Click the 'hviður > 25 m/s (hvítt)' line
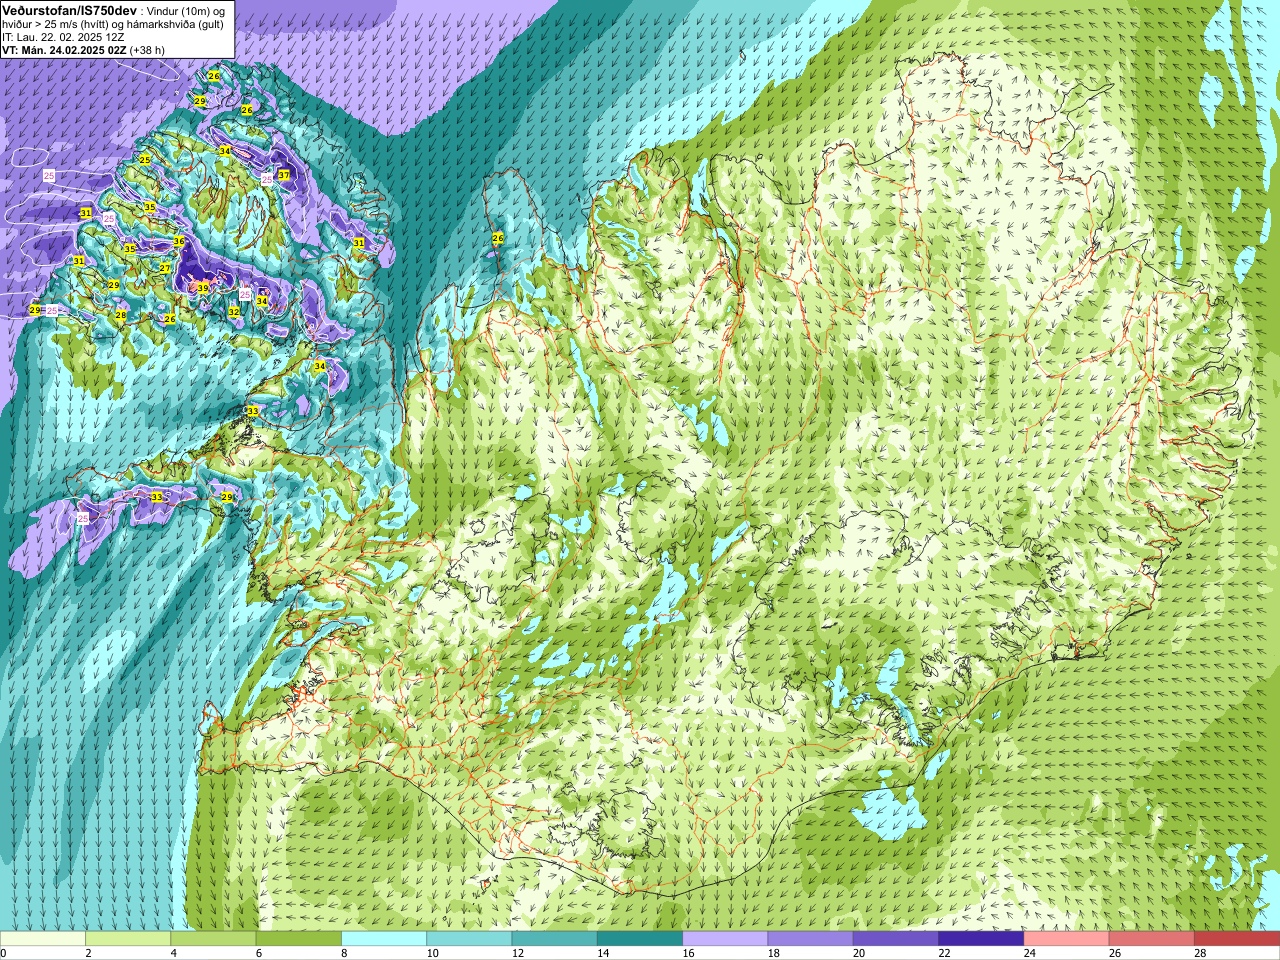The image size is (1280, 960). [55, 24]
